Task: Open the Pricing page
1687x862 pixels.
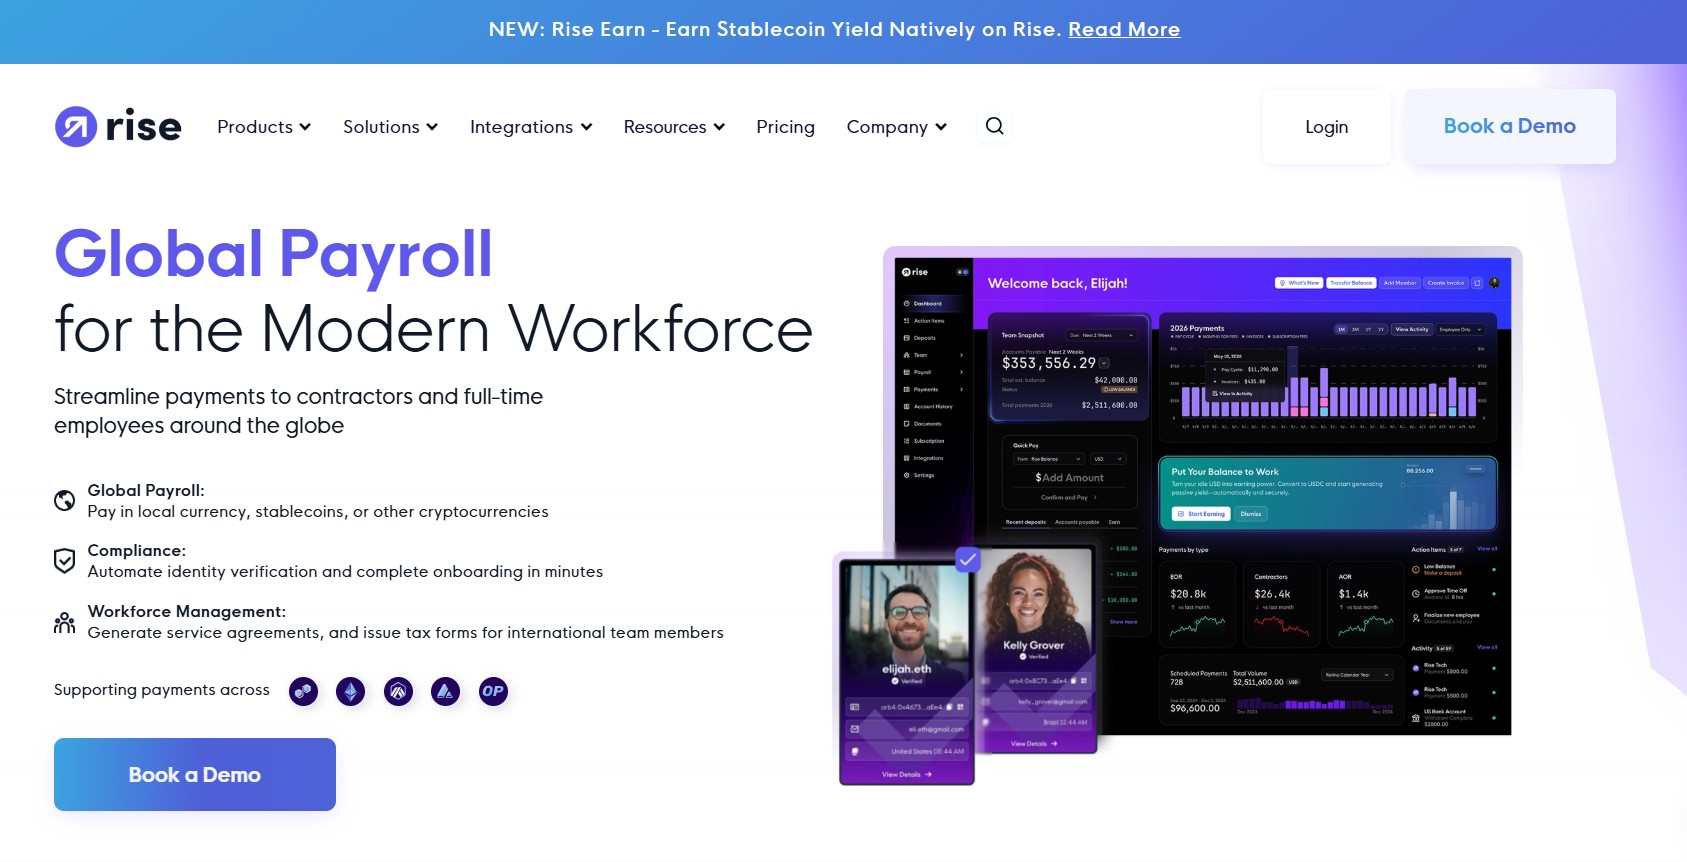Action: pyautogui.click(x=785, y=127)
